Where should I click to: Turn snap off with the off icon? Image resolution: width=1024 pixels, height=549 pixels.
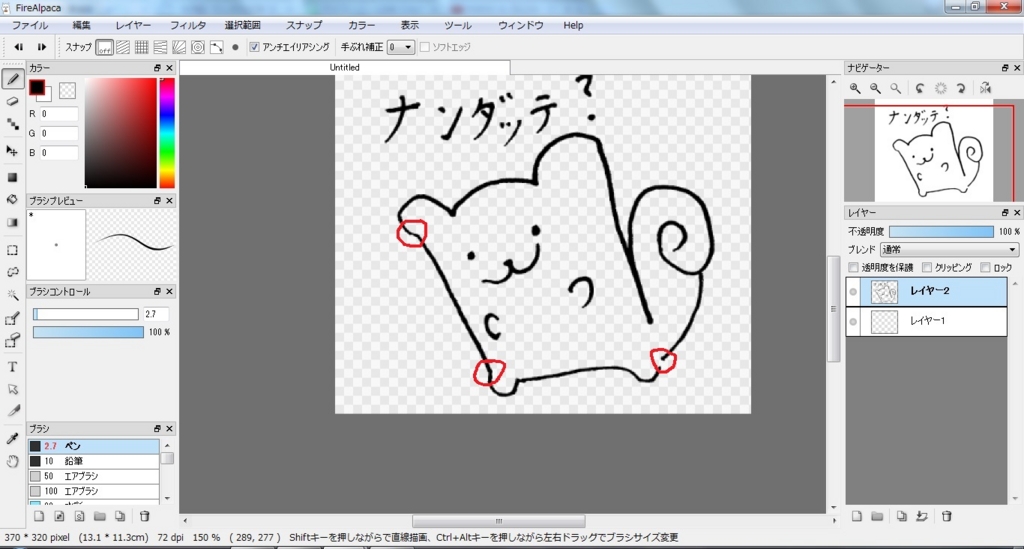coord(104,47)
